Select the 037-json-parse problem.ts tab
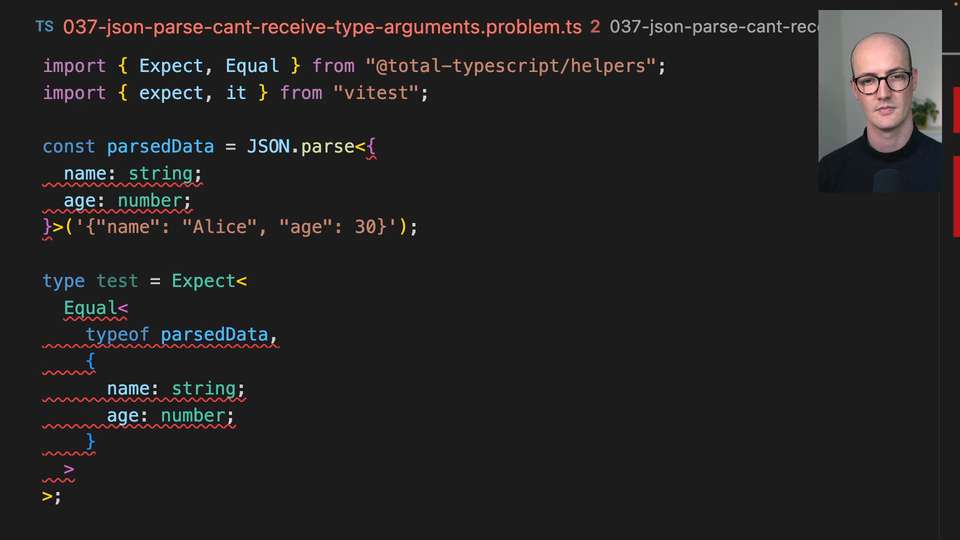Screen dimensions: 960x540 (322, 27)
